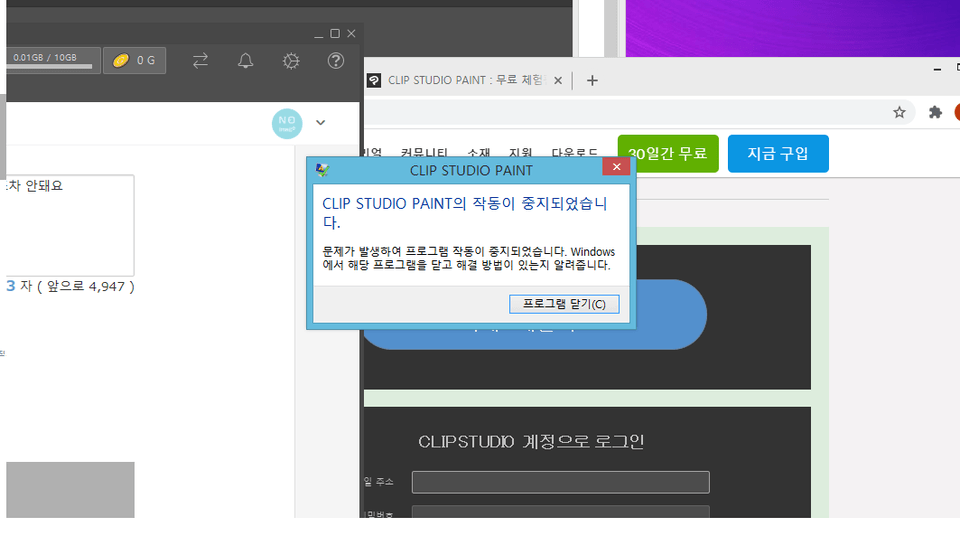Expand the account dropdown chevron next to avatar

coord(320,123)
